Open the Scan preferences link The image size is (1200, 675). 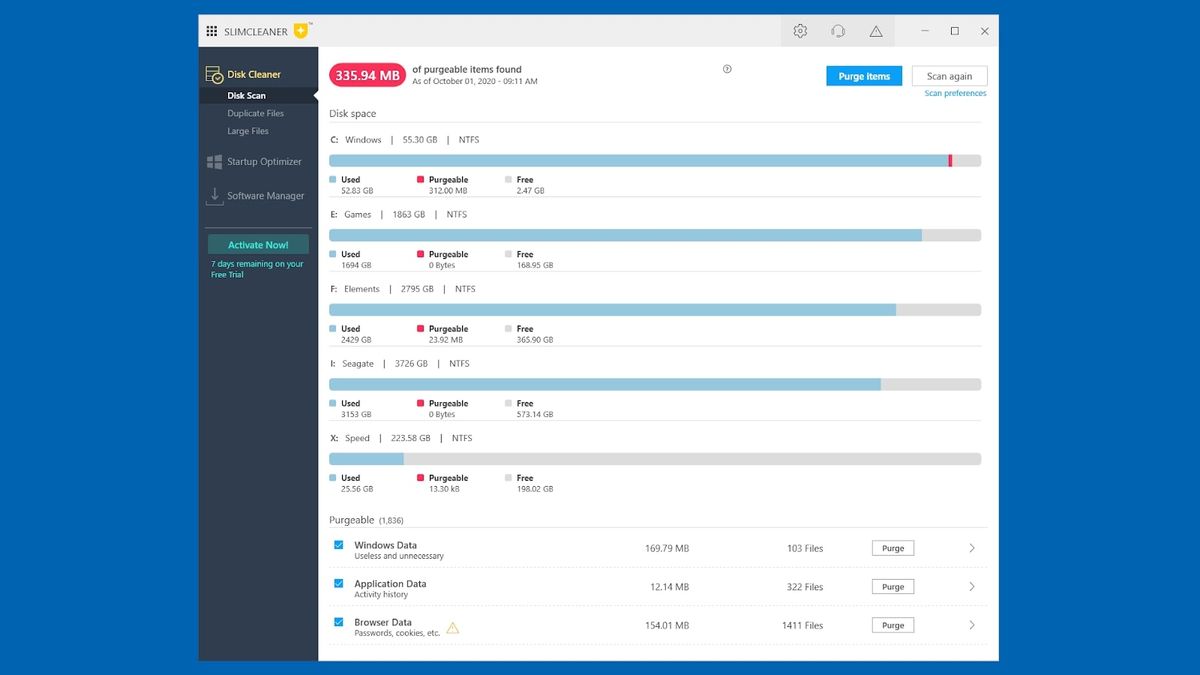(x=955, y=93)
